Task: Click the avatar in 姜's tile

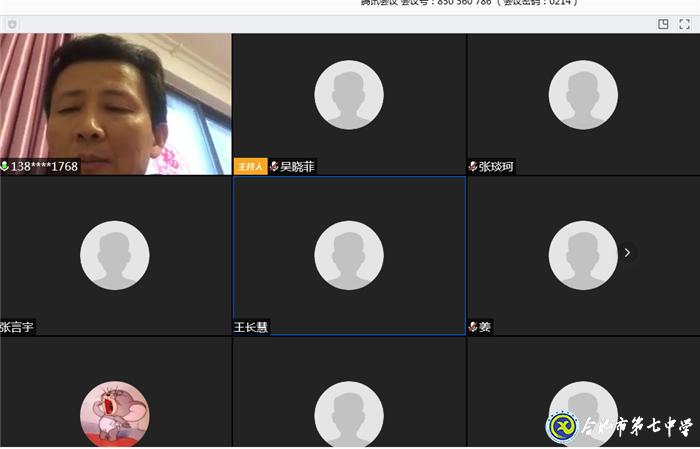Action: coord(583,255)
